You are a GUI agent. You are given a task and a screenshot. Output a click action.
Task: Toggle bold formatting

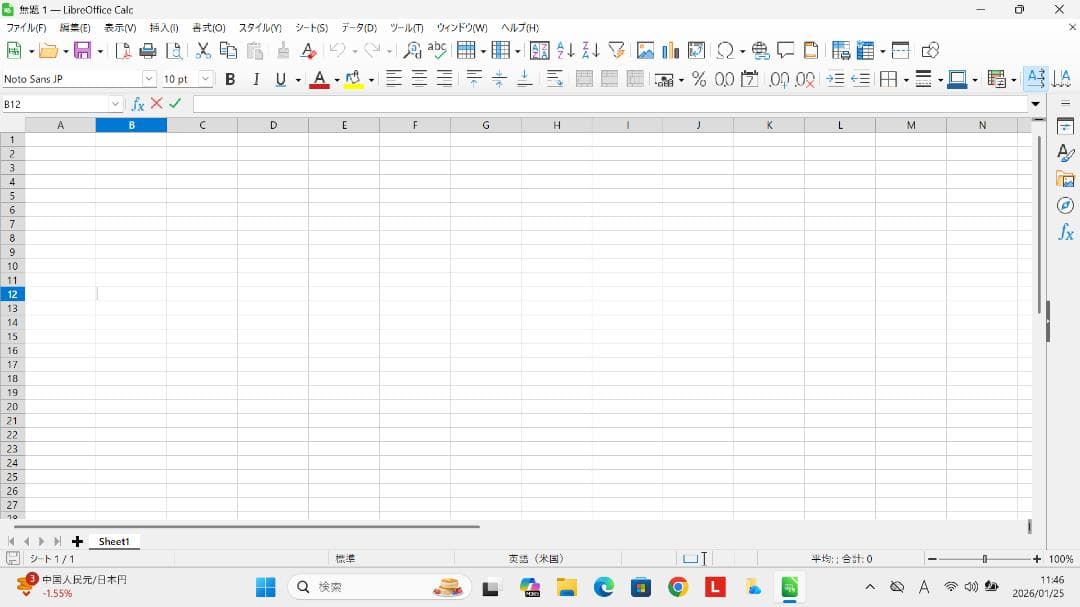(x=230, y=79)
